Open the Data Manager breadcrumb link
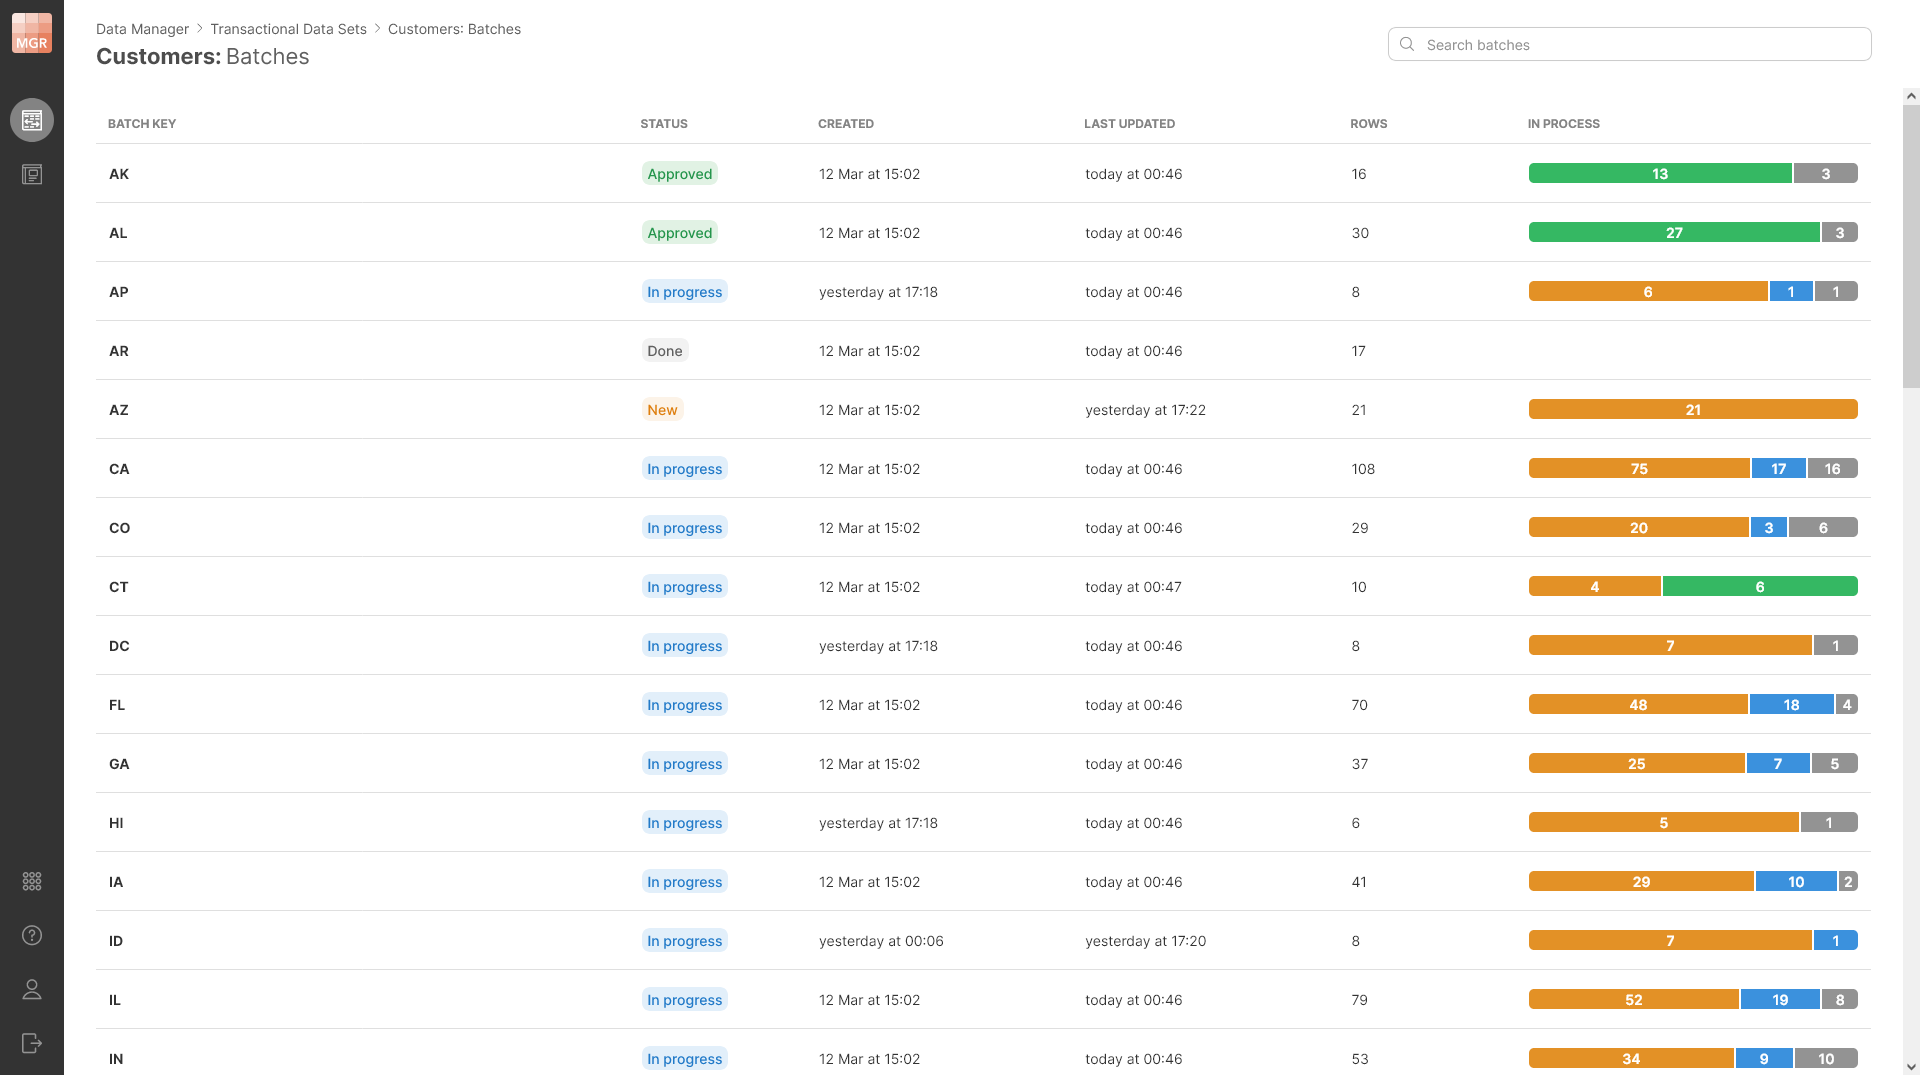The height and width of the screenshot is (1075, 1920). click(142, 29)
